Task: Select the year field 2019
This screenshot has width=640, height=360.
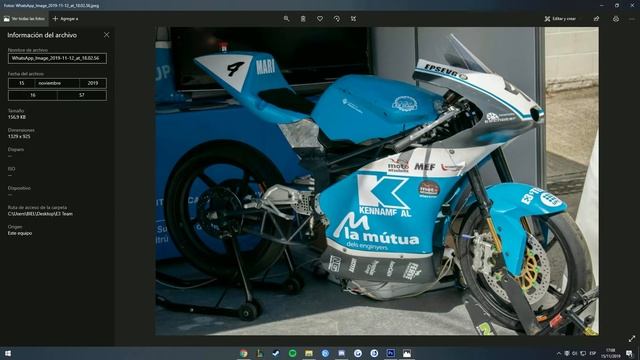Action: pyautogui.click(x=93, y=83)
